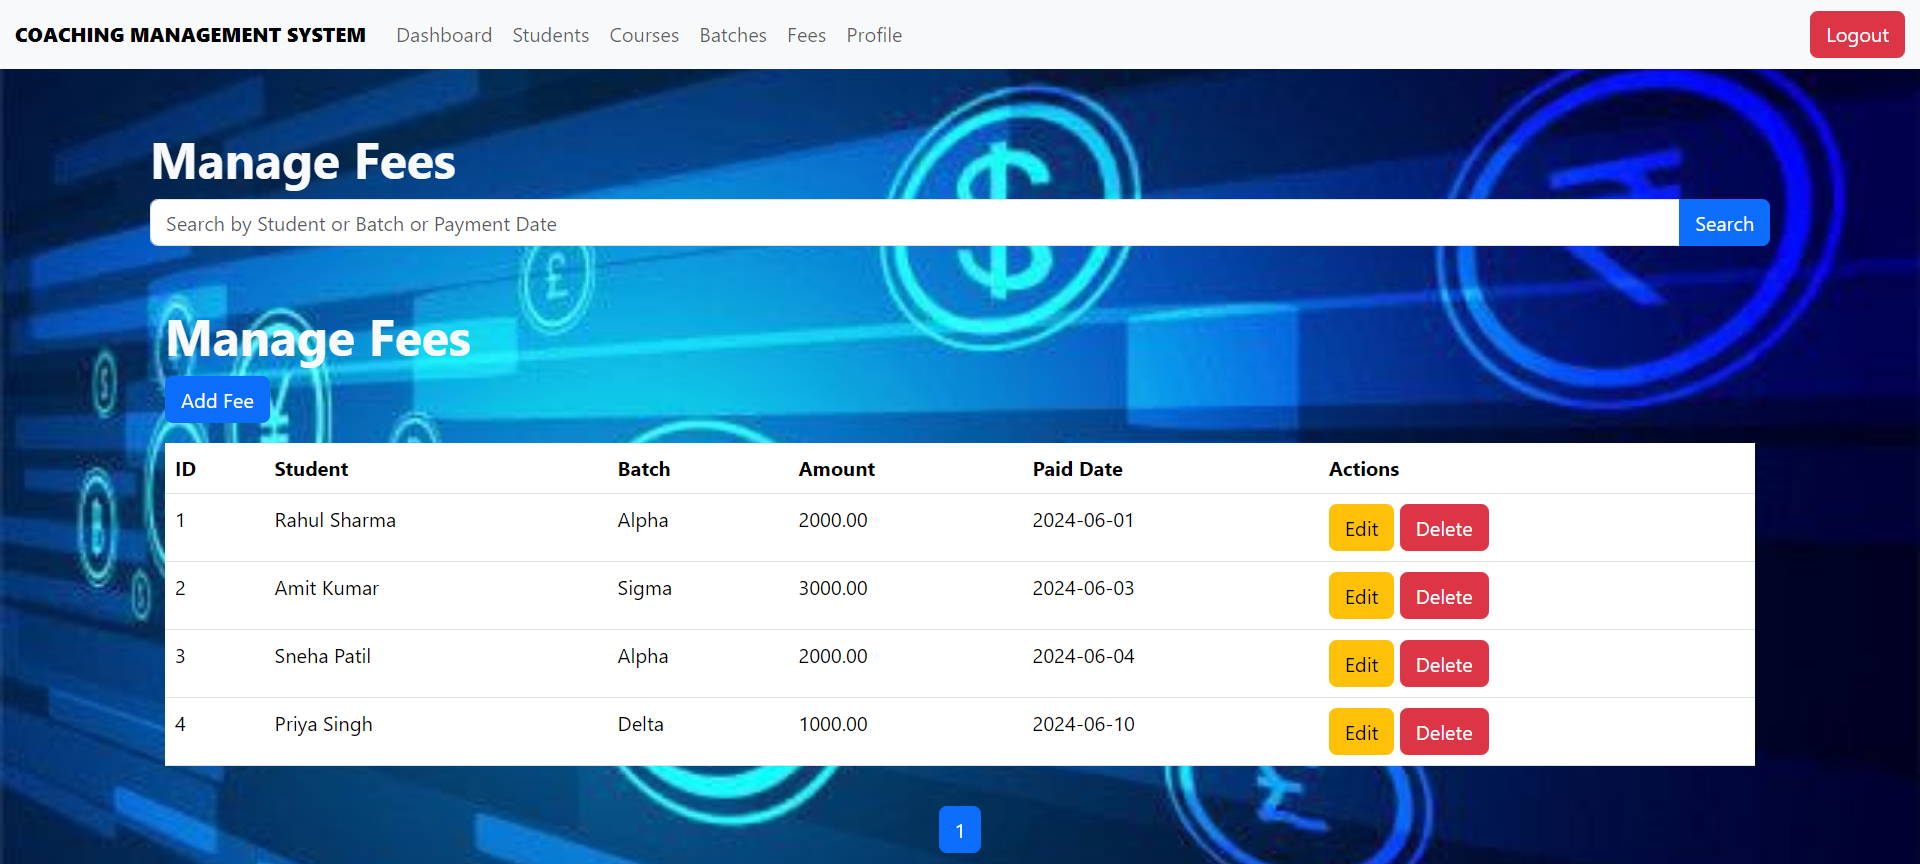Click the Paid Date column header
The width and height of the screenshot is (1920, 864).
[1077, 469]
